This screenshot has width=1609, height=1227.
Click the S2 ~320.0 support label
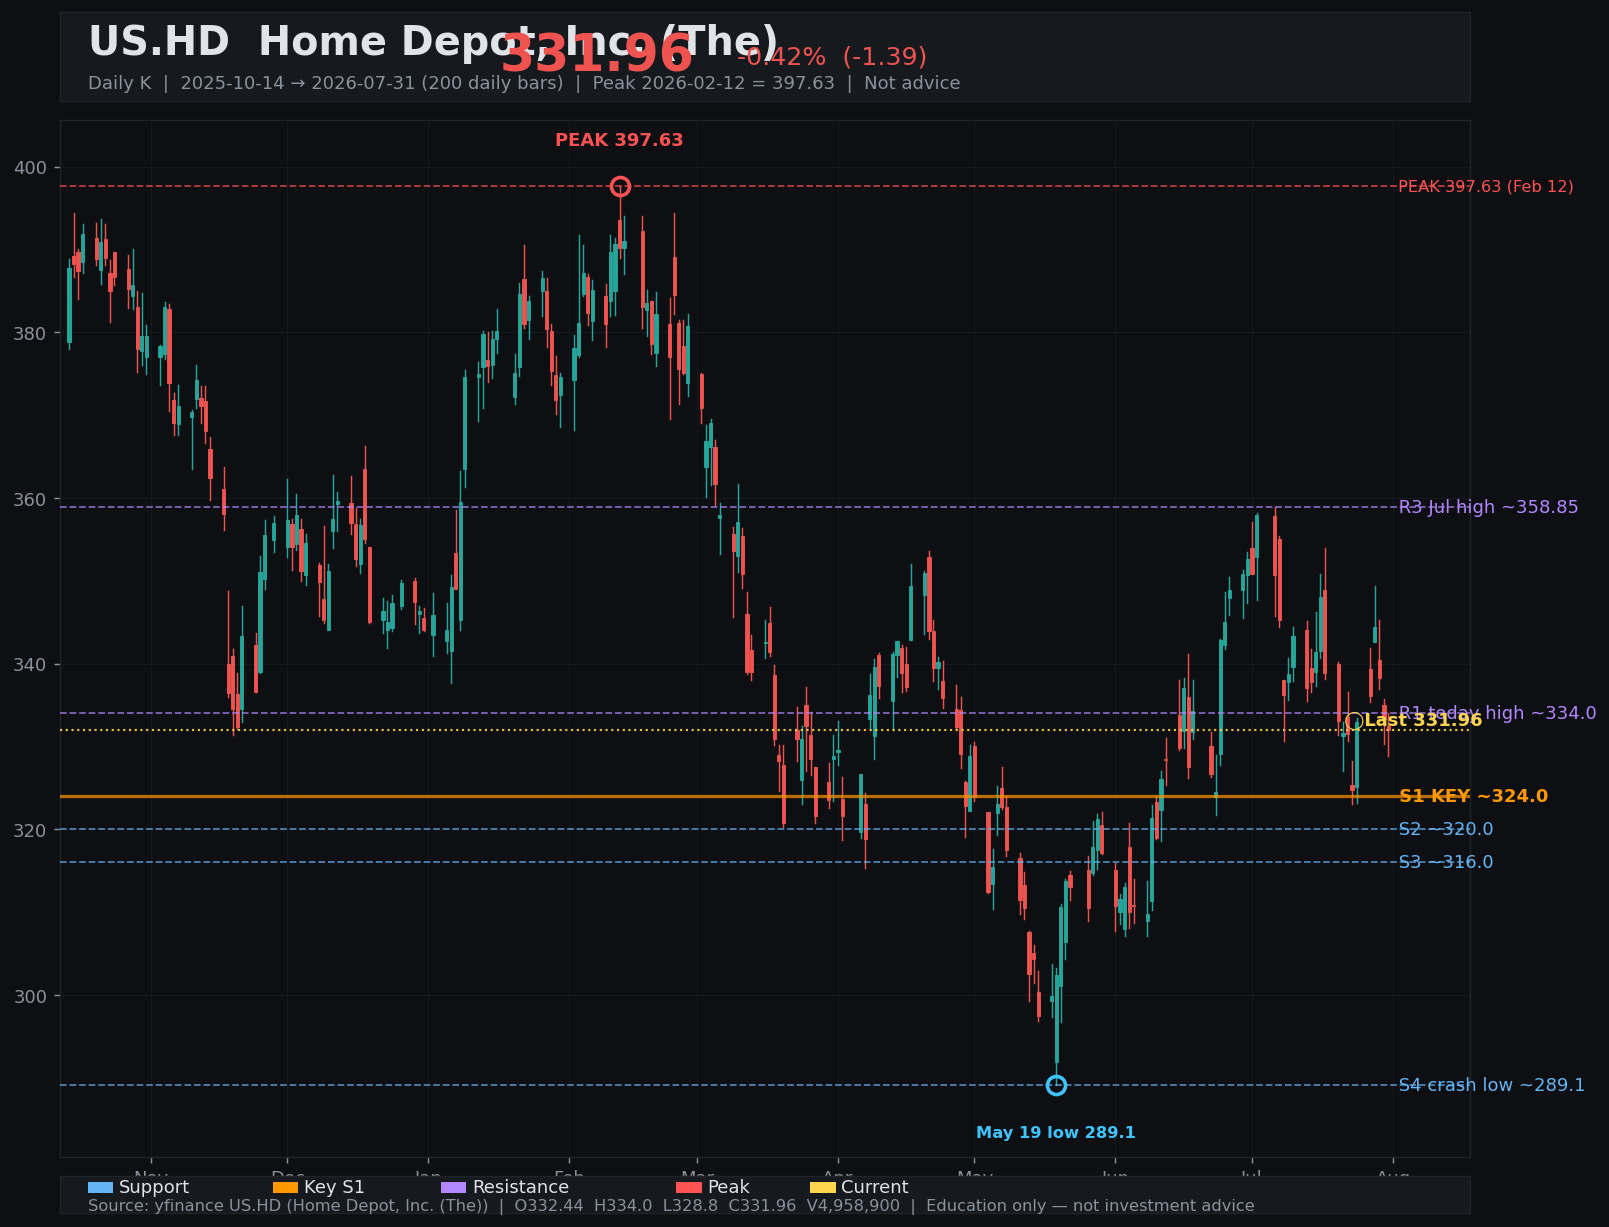[x=1446, y=829]
